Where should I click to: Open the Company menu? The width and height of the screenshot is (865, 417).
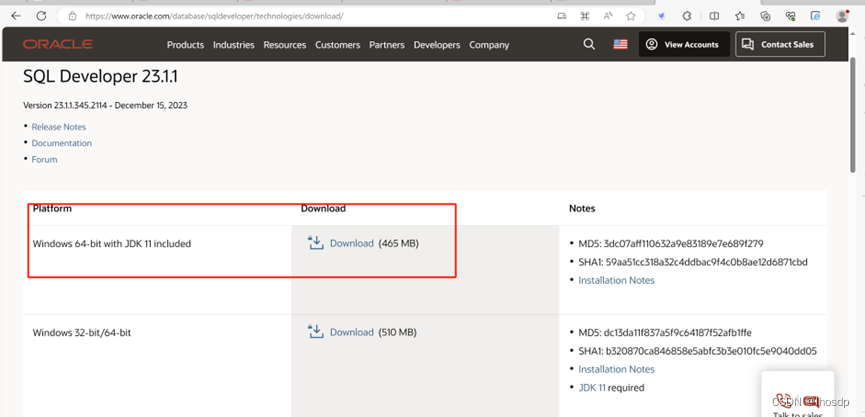coord(489,45)
